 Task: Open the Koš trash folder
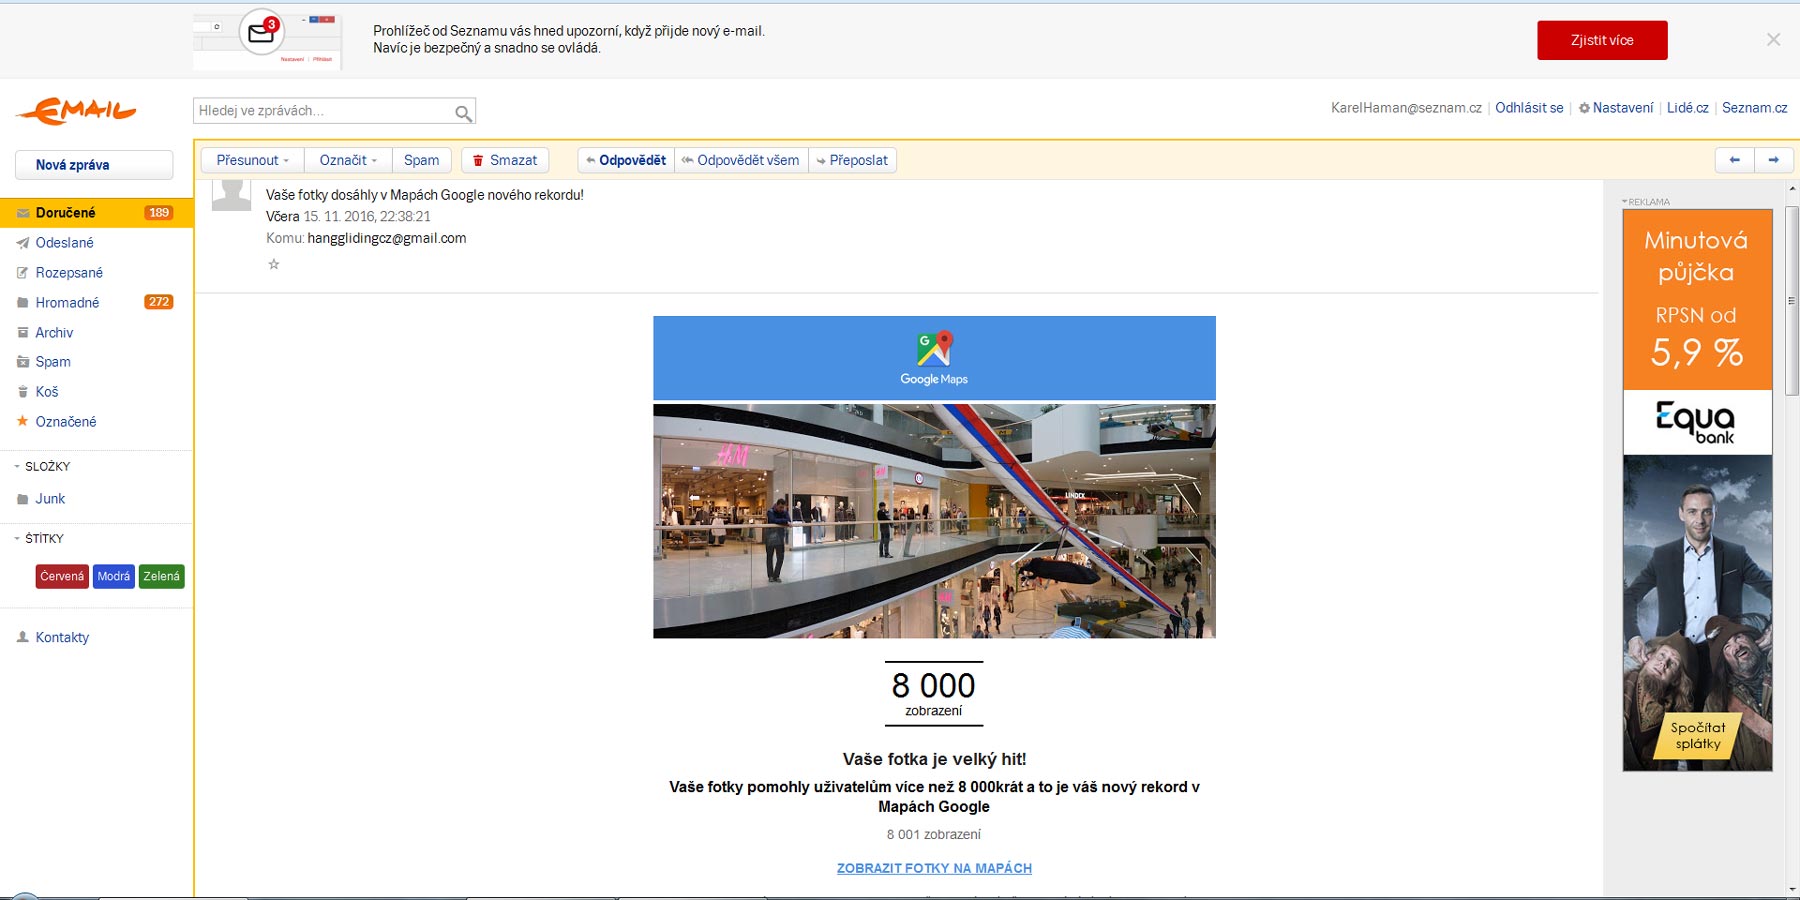pos(47,392)
